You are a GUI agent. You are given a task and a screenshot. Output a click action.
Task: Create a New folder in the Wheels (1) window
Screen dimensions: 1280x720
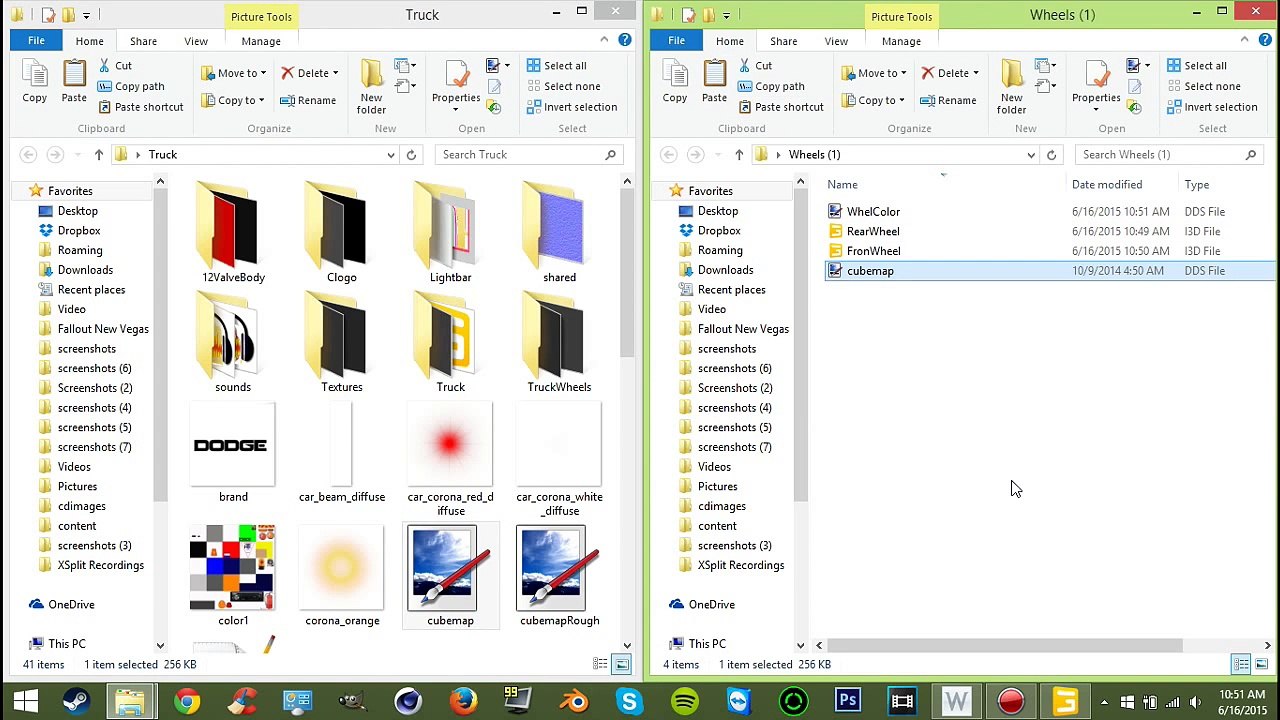(x=1011, y=86)
